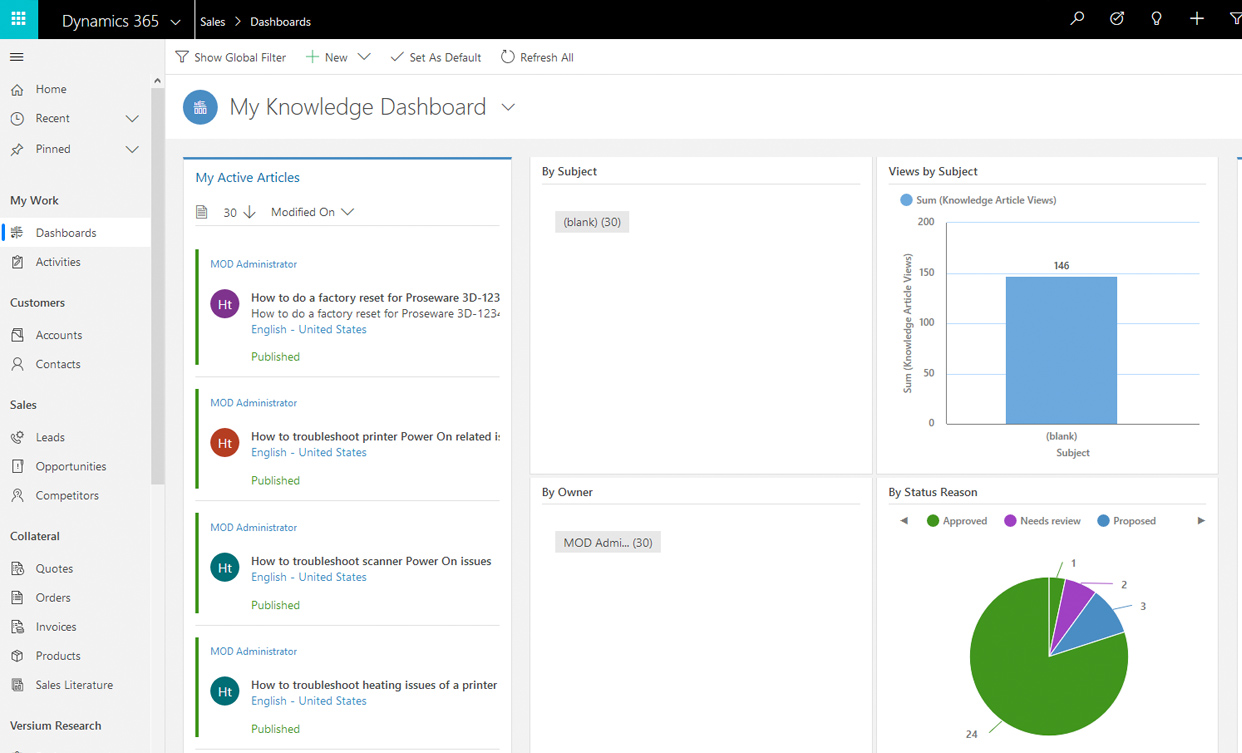Click the MOD Admi... (30) owner tile
Screen dimensions: 1242x753
coord(608,542)
